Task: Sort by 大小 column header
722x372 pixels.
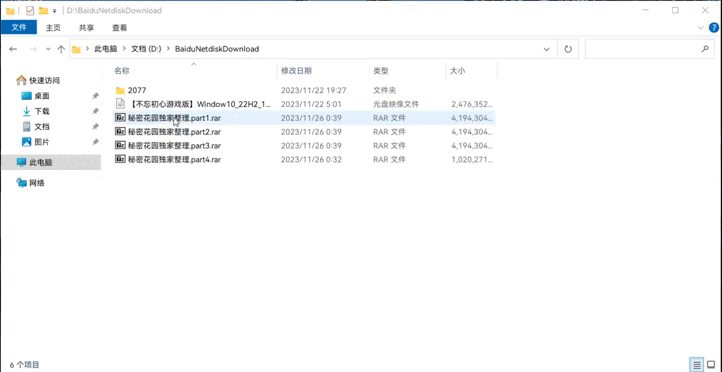Action: [457, 71]
